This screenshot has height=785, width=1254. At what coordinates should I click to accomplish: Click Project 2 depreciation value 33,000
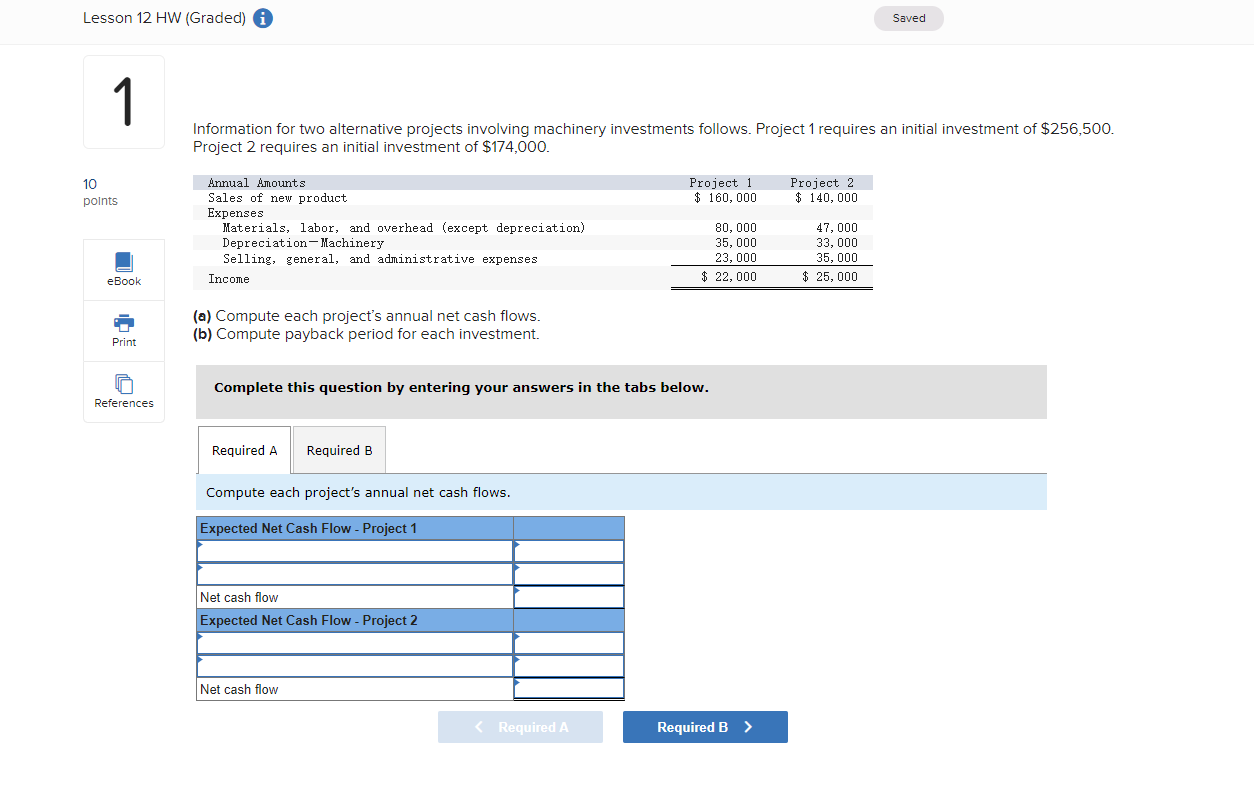pyautogui.click(x=837, y=243)
